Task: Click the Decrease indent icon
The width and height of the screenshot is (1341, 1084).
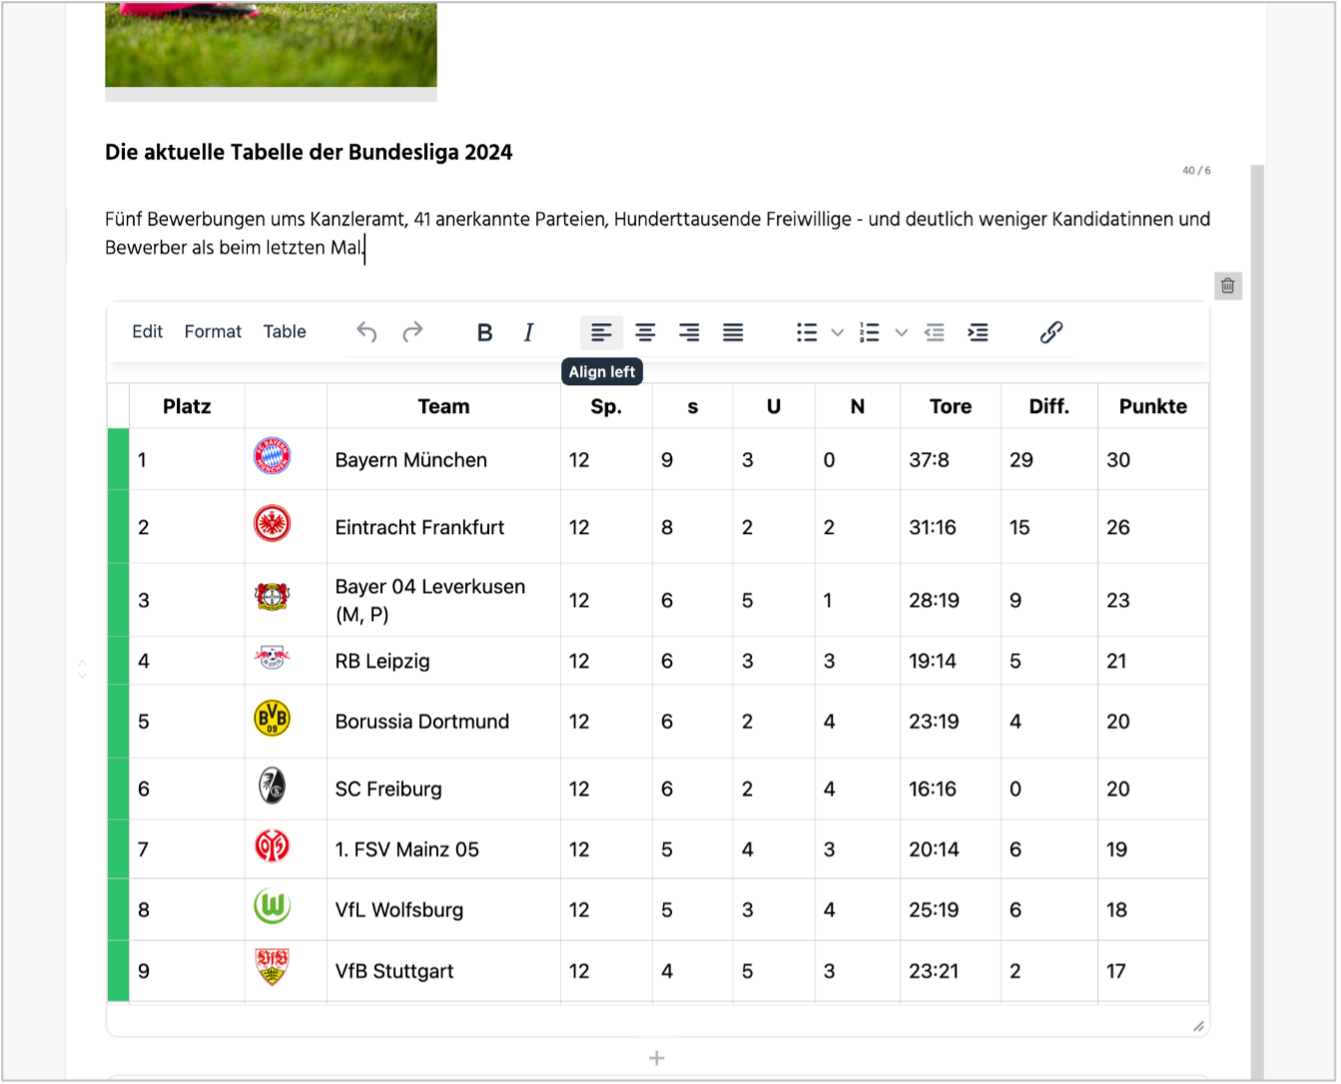Action: [x=935, y=332]
